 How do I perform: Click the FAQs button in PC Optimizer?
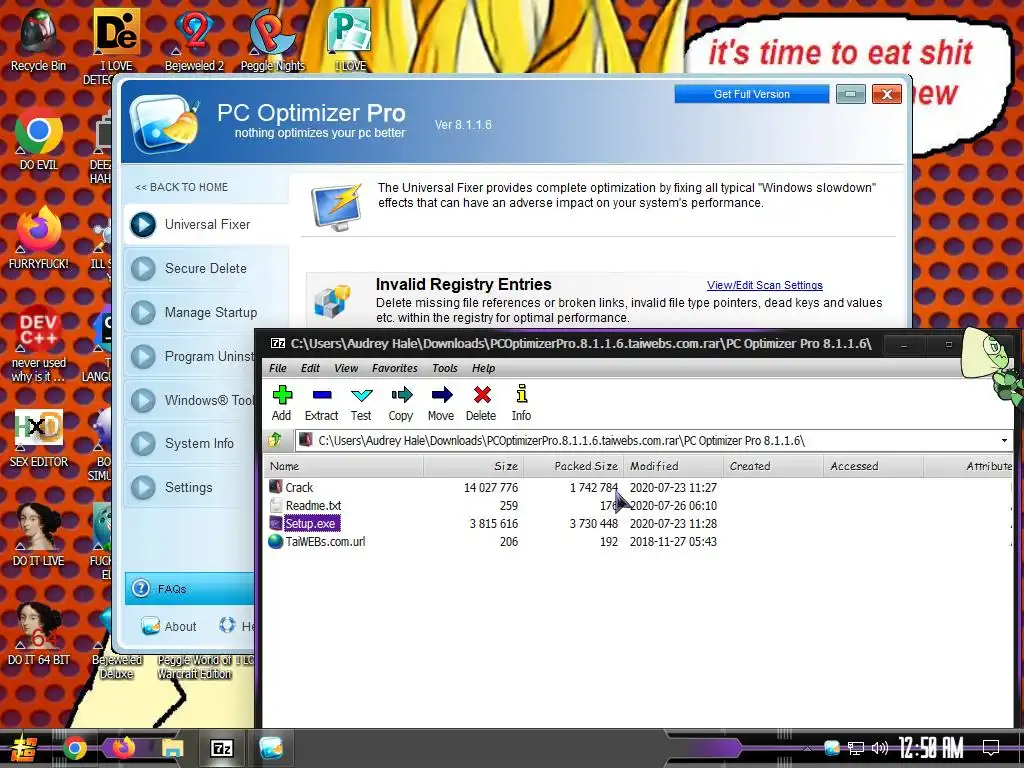coord(189,588)
